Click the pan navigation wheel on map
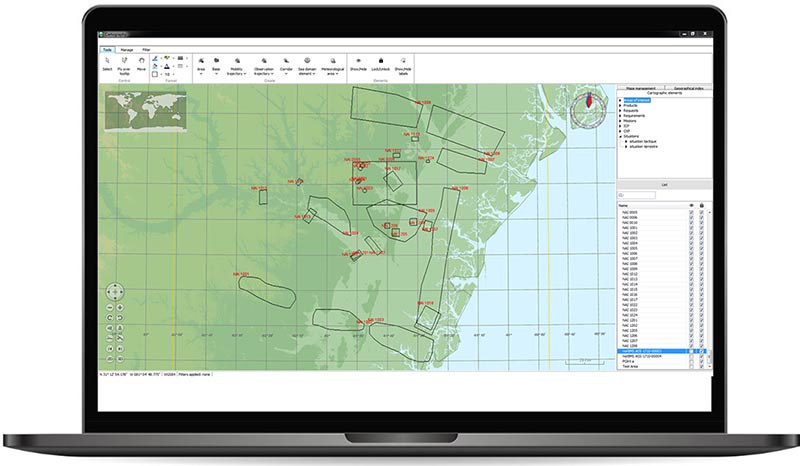Viewport: 800px width, 466px height. click(115, 293)
